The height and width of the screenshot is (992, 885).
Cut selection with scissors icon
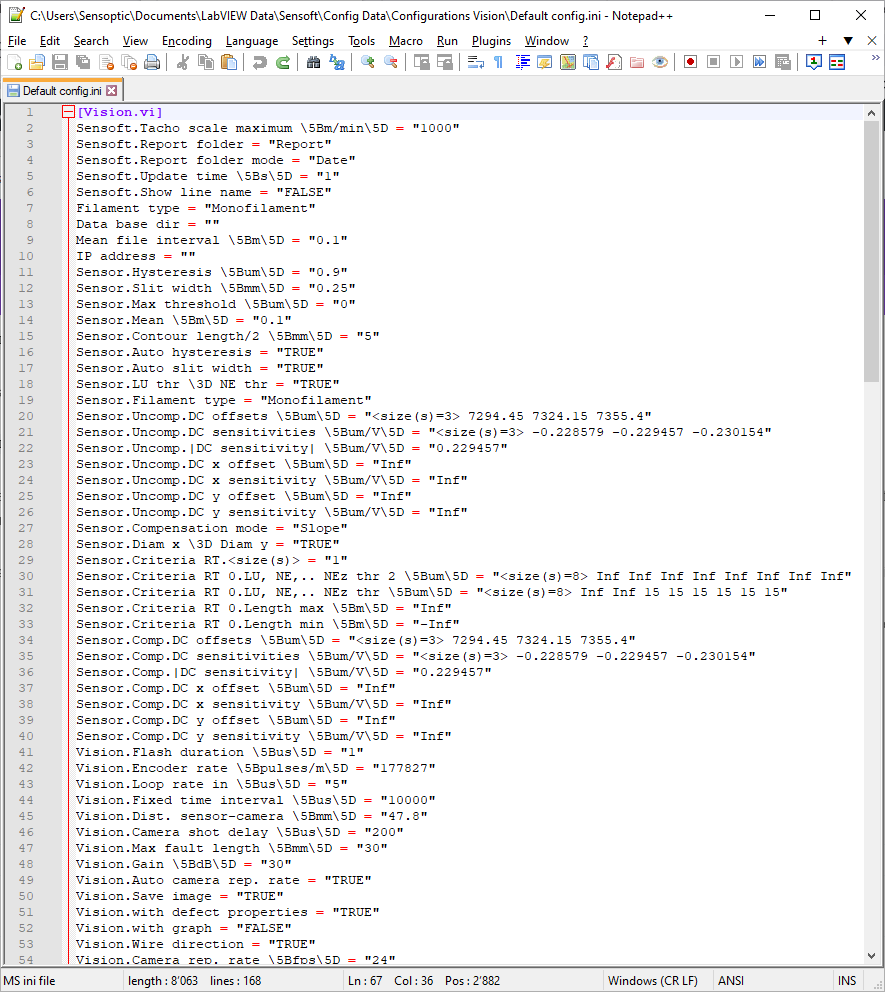click(183, 62)
